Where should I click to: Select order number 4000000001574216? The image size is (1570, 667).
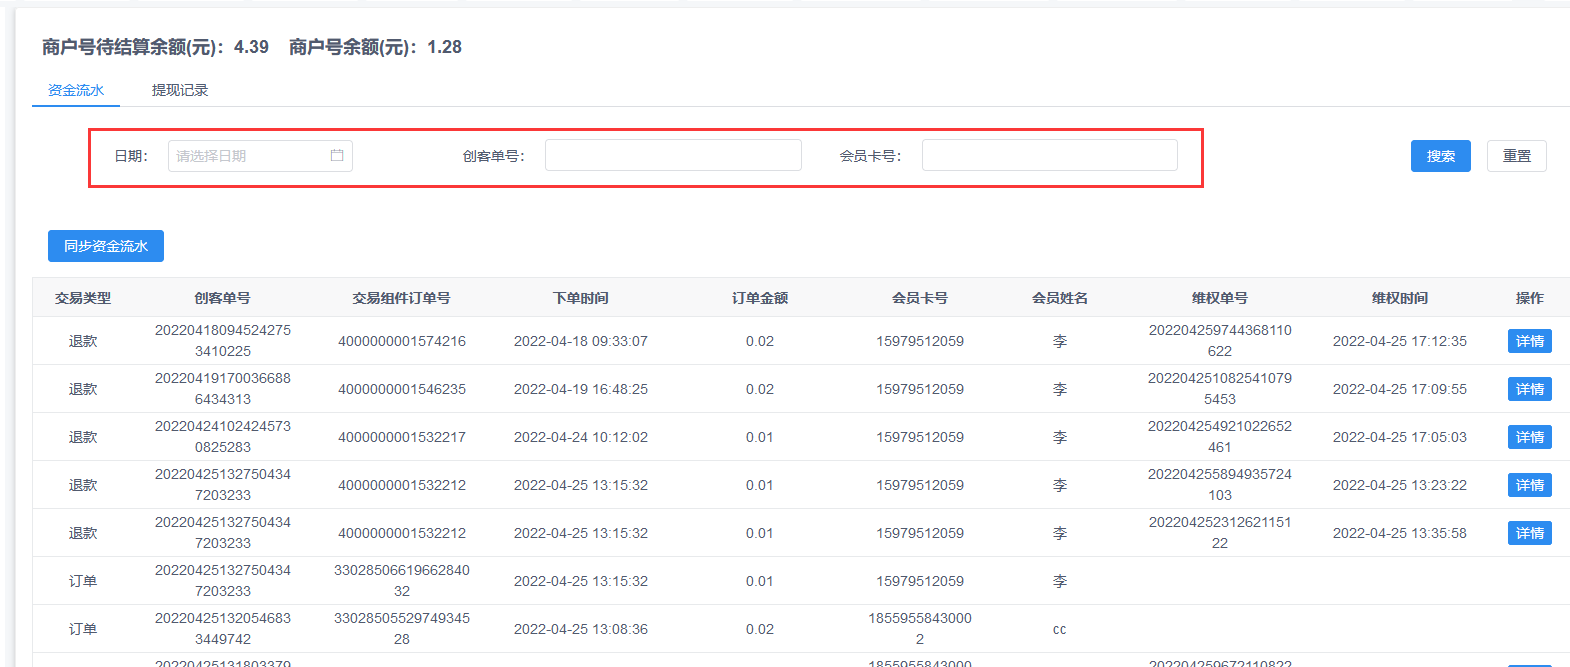point(402,341)
